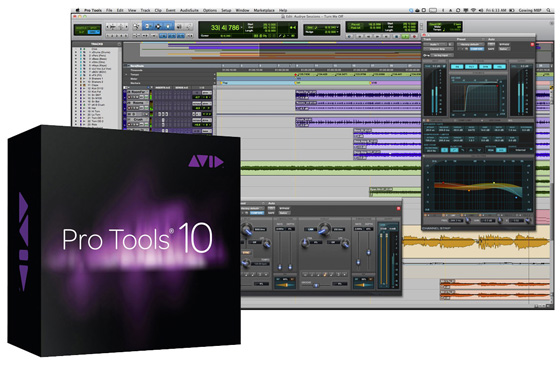
Task: Click the Wi-Fi menu bar icon
Action: pyautogui.click(x=473, y=10)
